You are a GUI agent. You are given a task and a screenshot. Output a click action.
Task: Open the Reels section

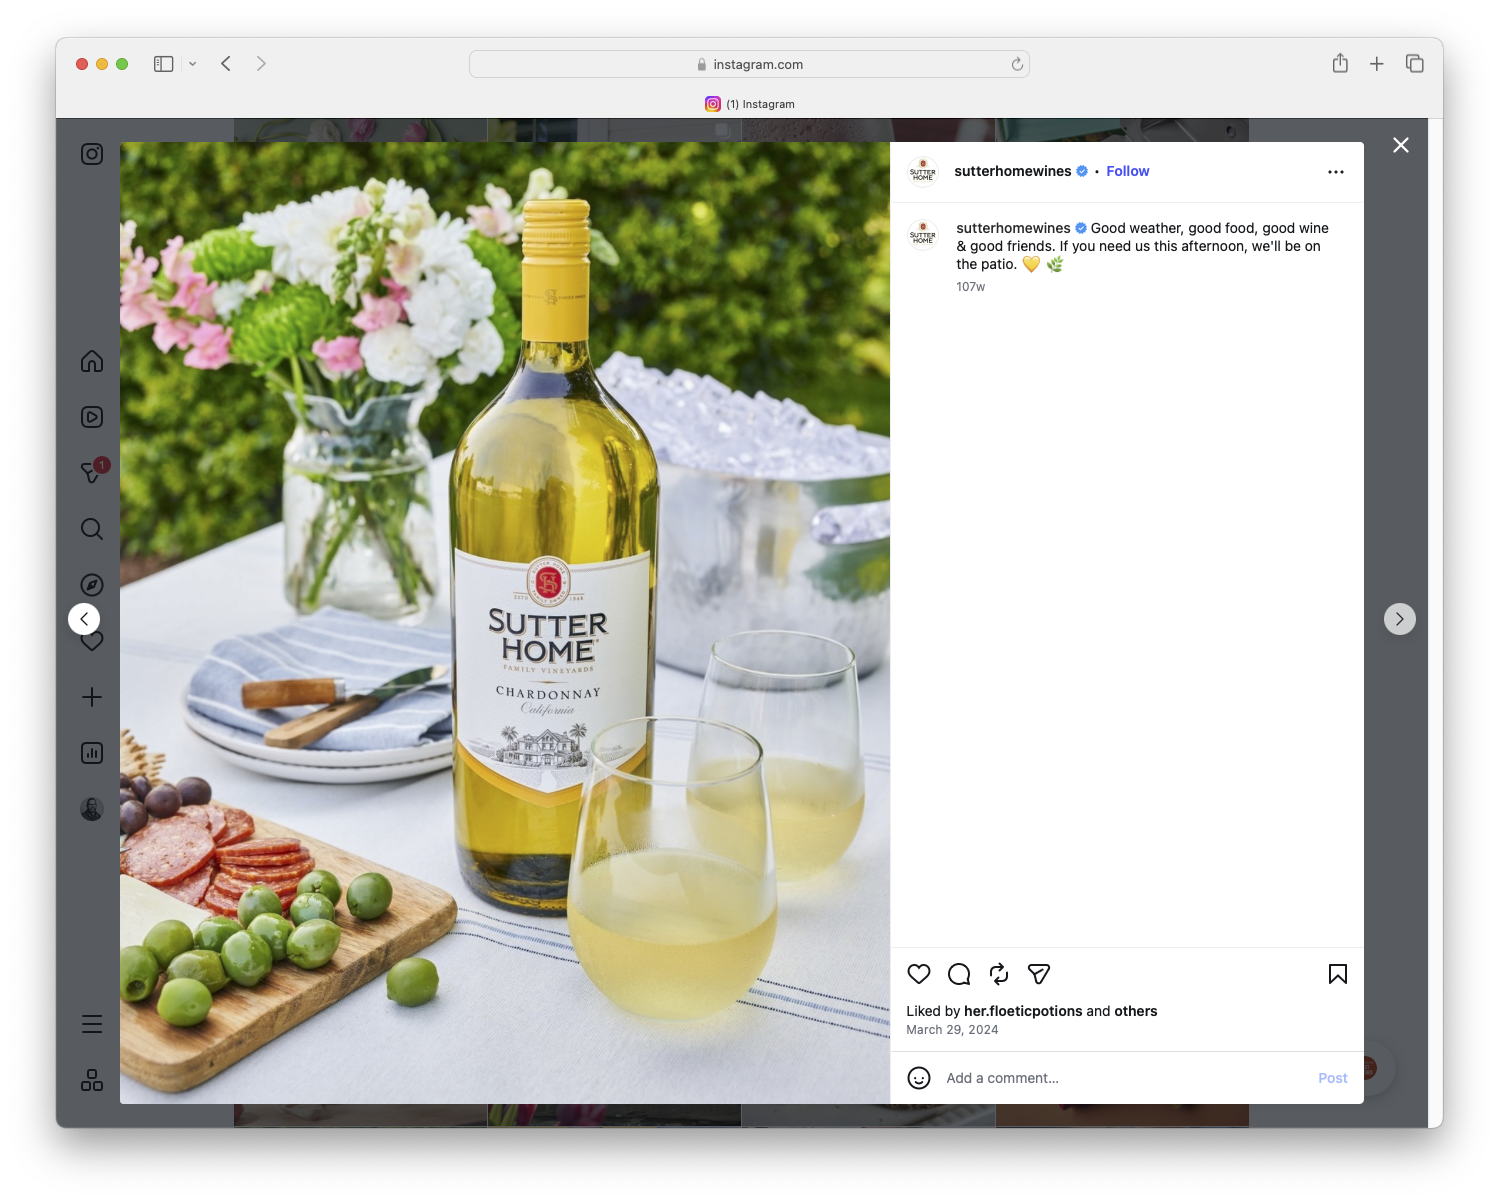point(91,417)
